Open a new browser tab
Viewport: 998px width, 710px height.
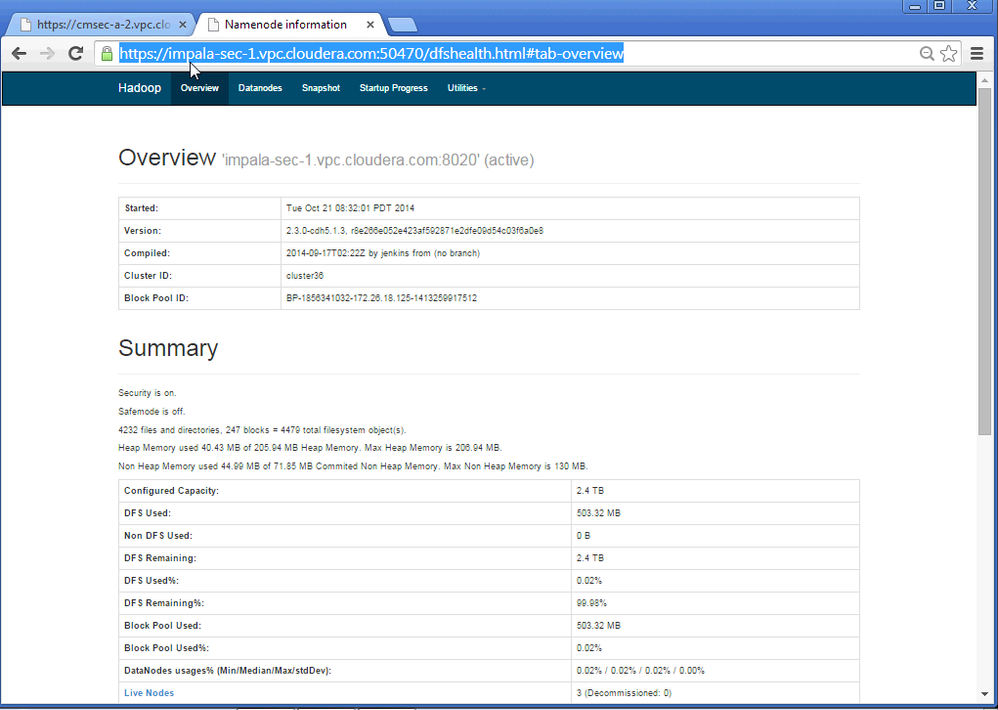(x=402, y=25)
